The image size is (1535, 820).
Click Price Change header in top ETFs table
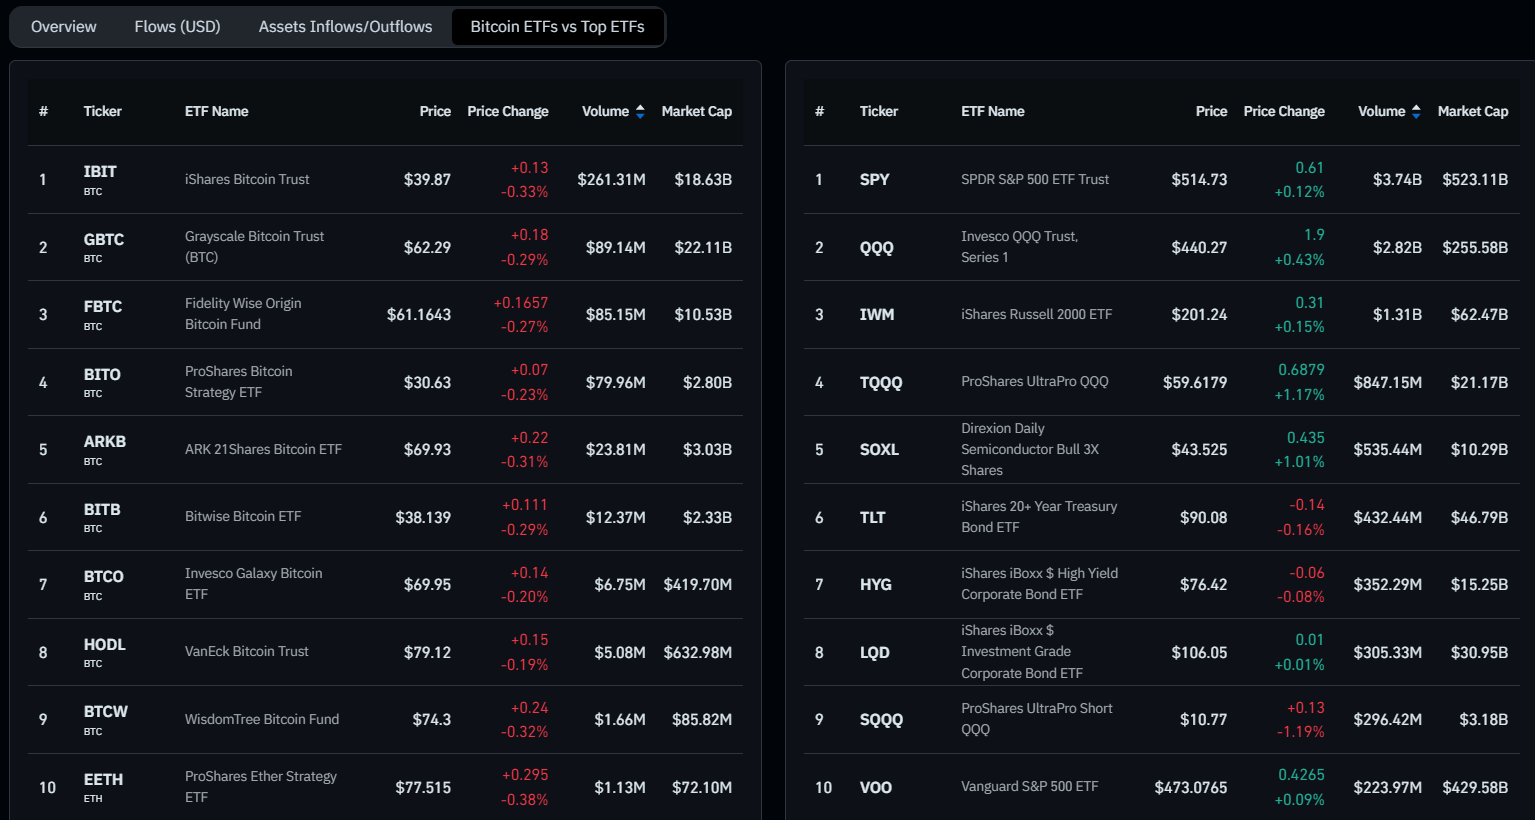pyautogui.click(x=1283, y=112)
